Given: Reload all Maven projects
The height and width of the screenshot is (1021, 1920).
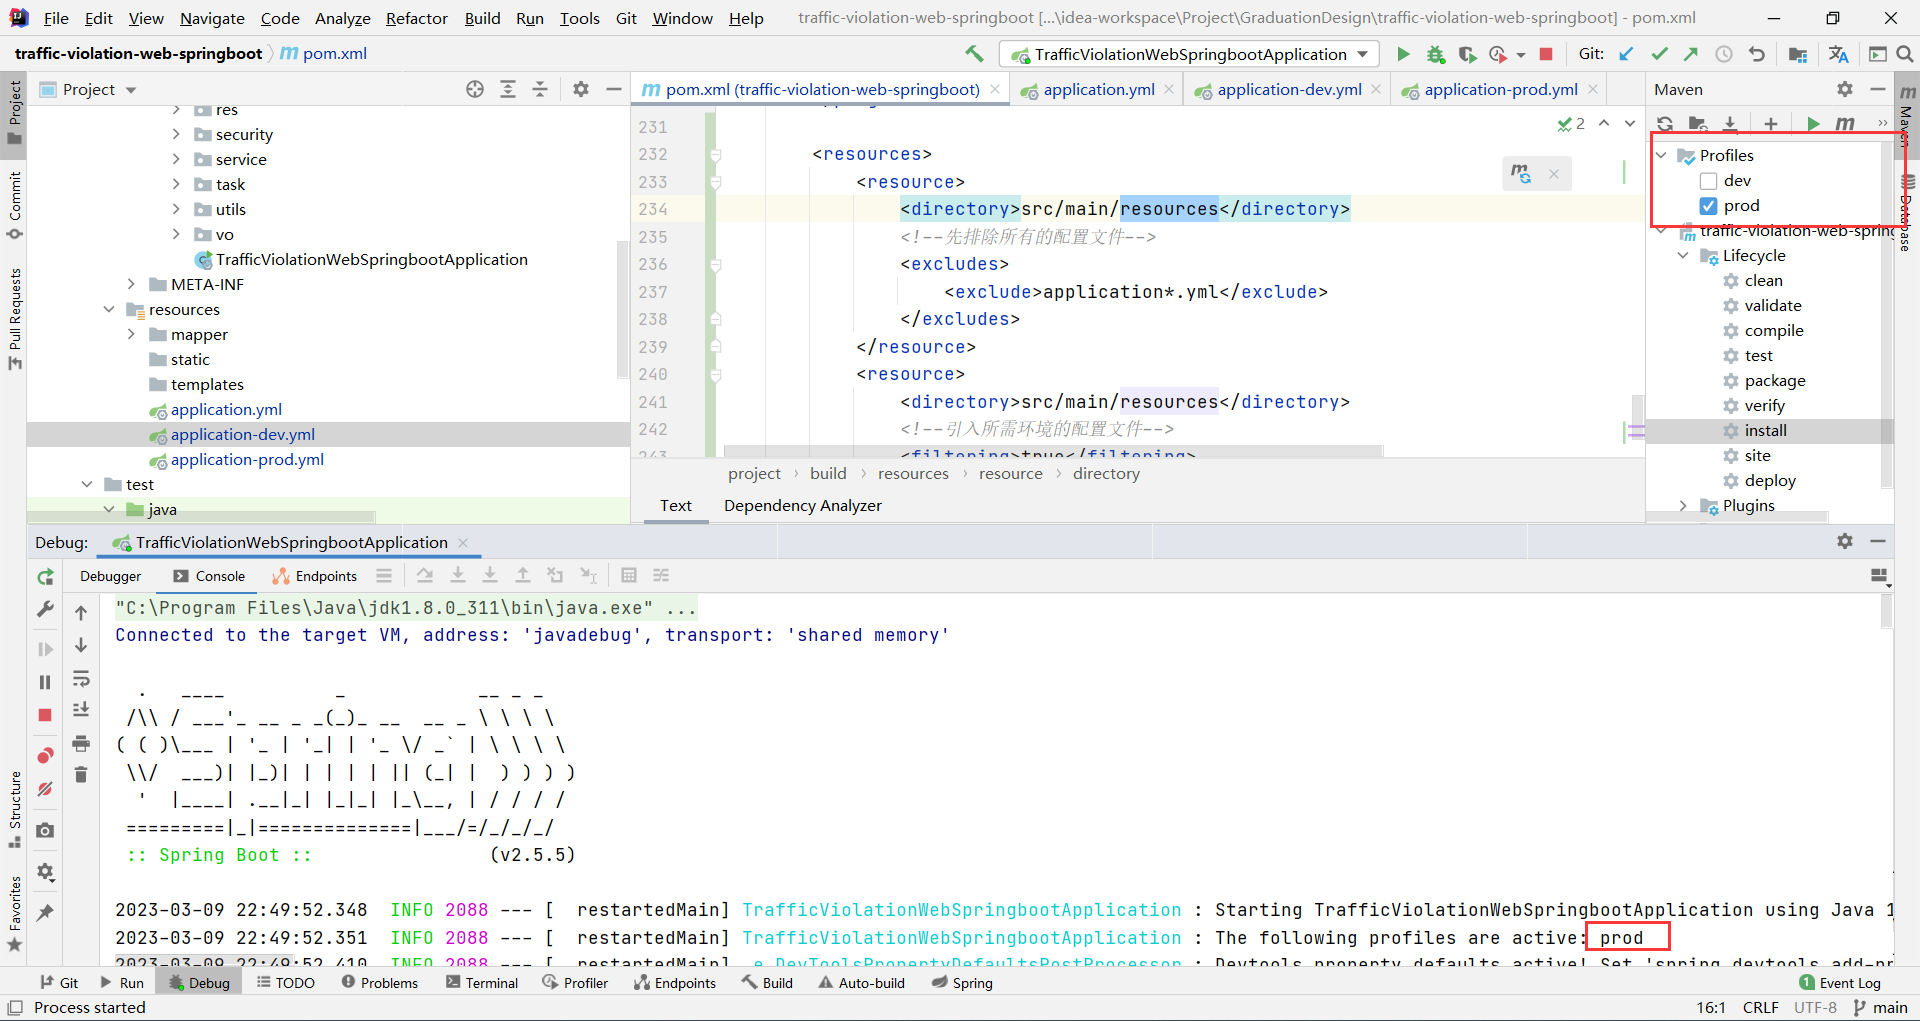Looking at the screenshot, I should [x=1665, y=124].
